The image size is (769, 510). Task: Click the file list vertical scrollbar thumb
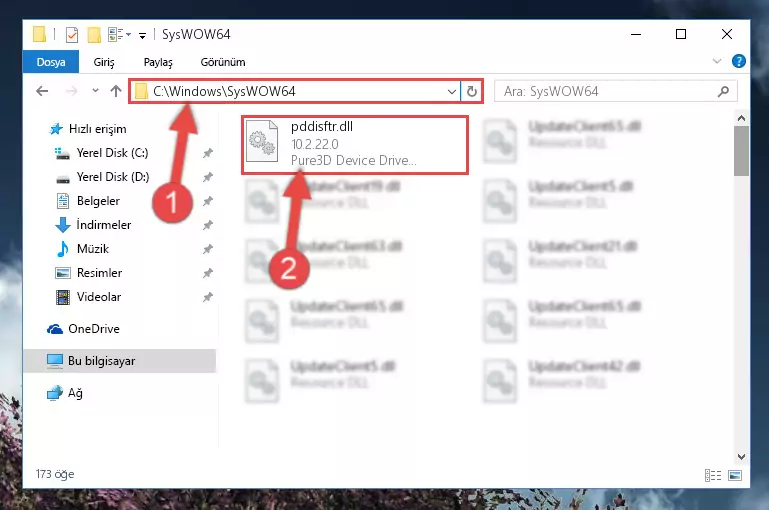tap(741, 151)
